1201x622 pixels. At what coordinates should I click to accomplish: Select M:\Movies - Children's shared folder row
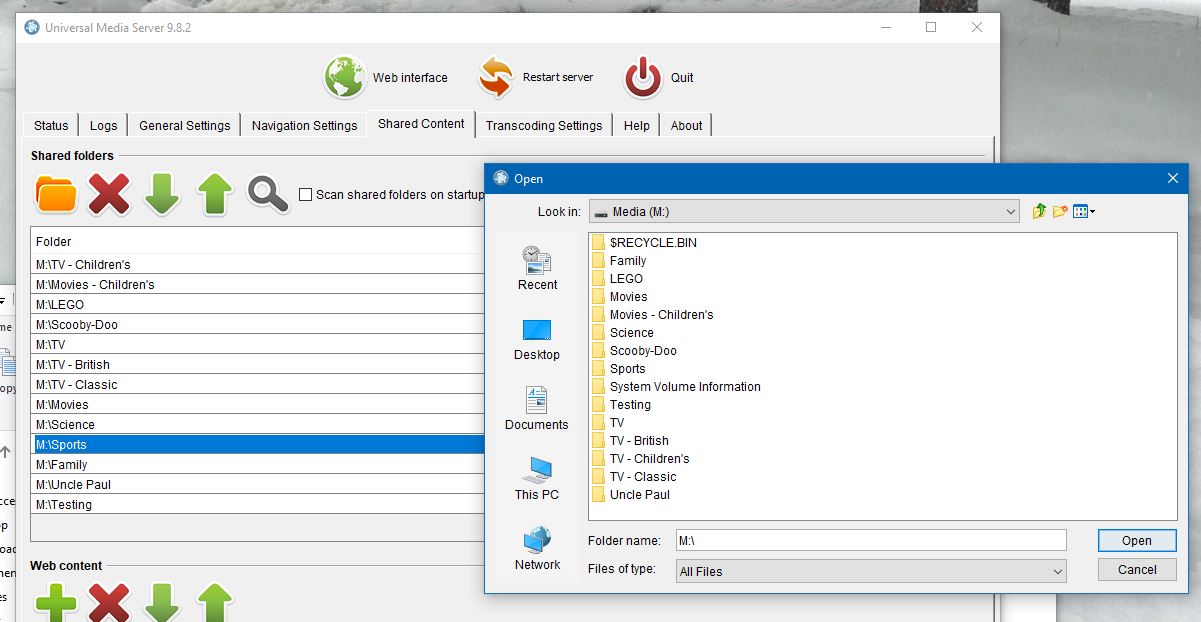click(258, 284)
